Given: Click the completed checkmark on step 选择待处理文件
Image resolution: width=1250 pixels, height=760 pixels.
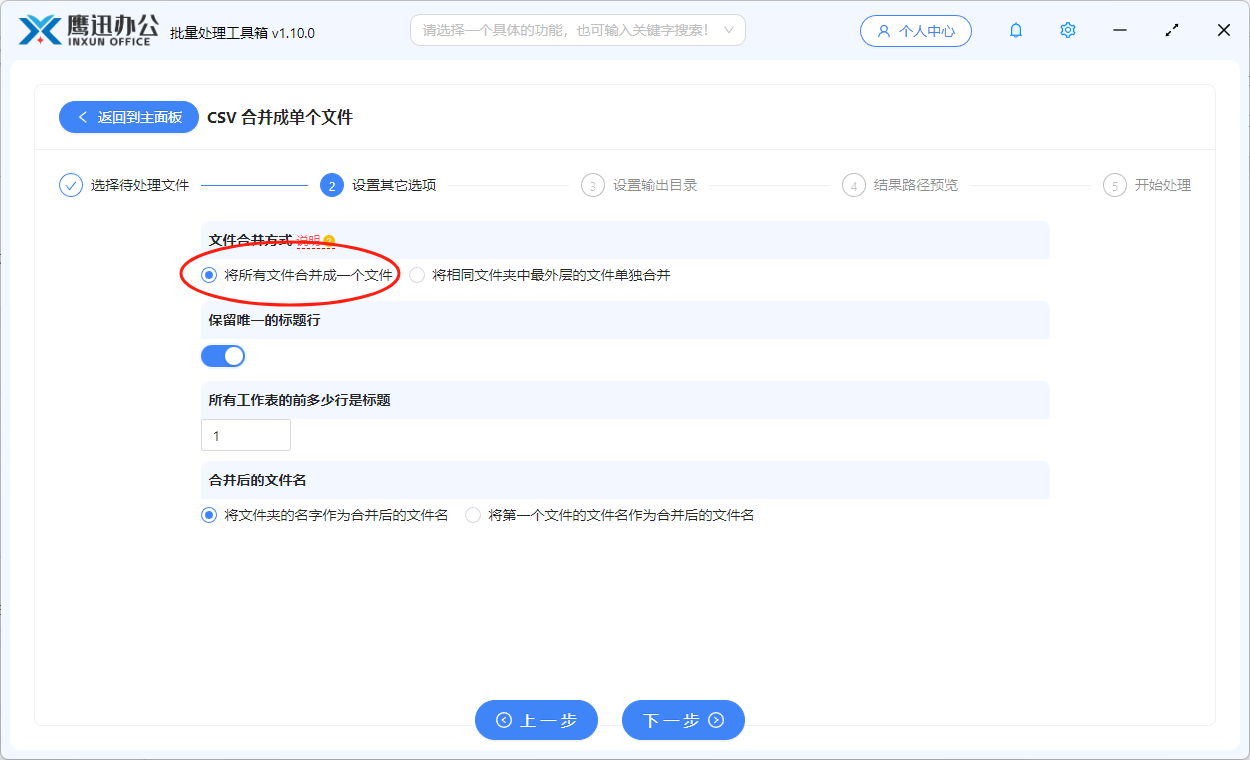Looking at the screenshot, I should pos(70,185).
